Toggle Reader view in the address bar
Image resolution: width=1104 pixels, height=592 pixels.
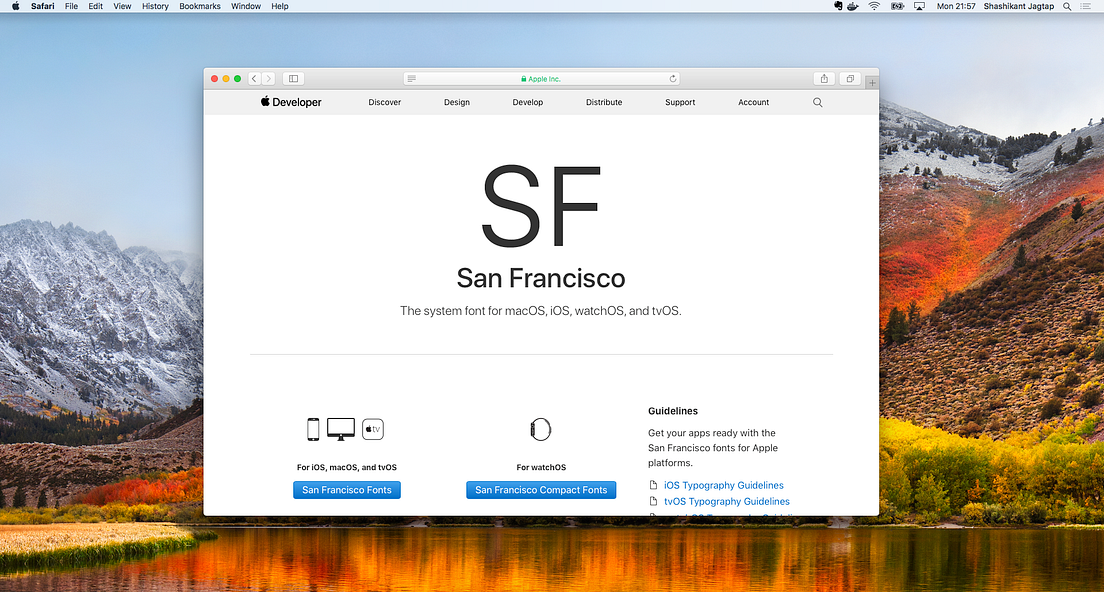[x=410, y=78]
